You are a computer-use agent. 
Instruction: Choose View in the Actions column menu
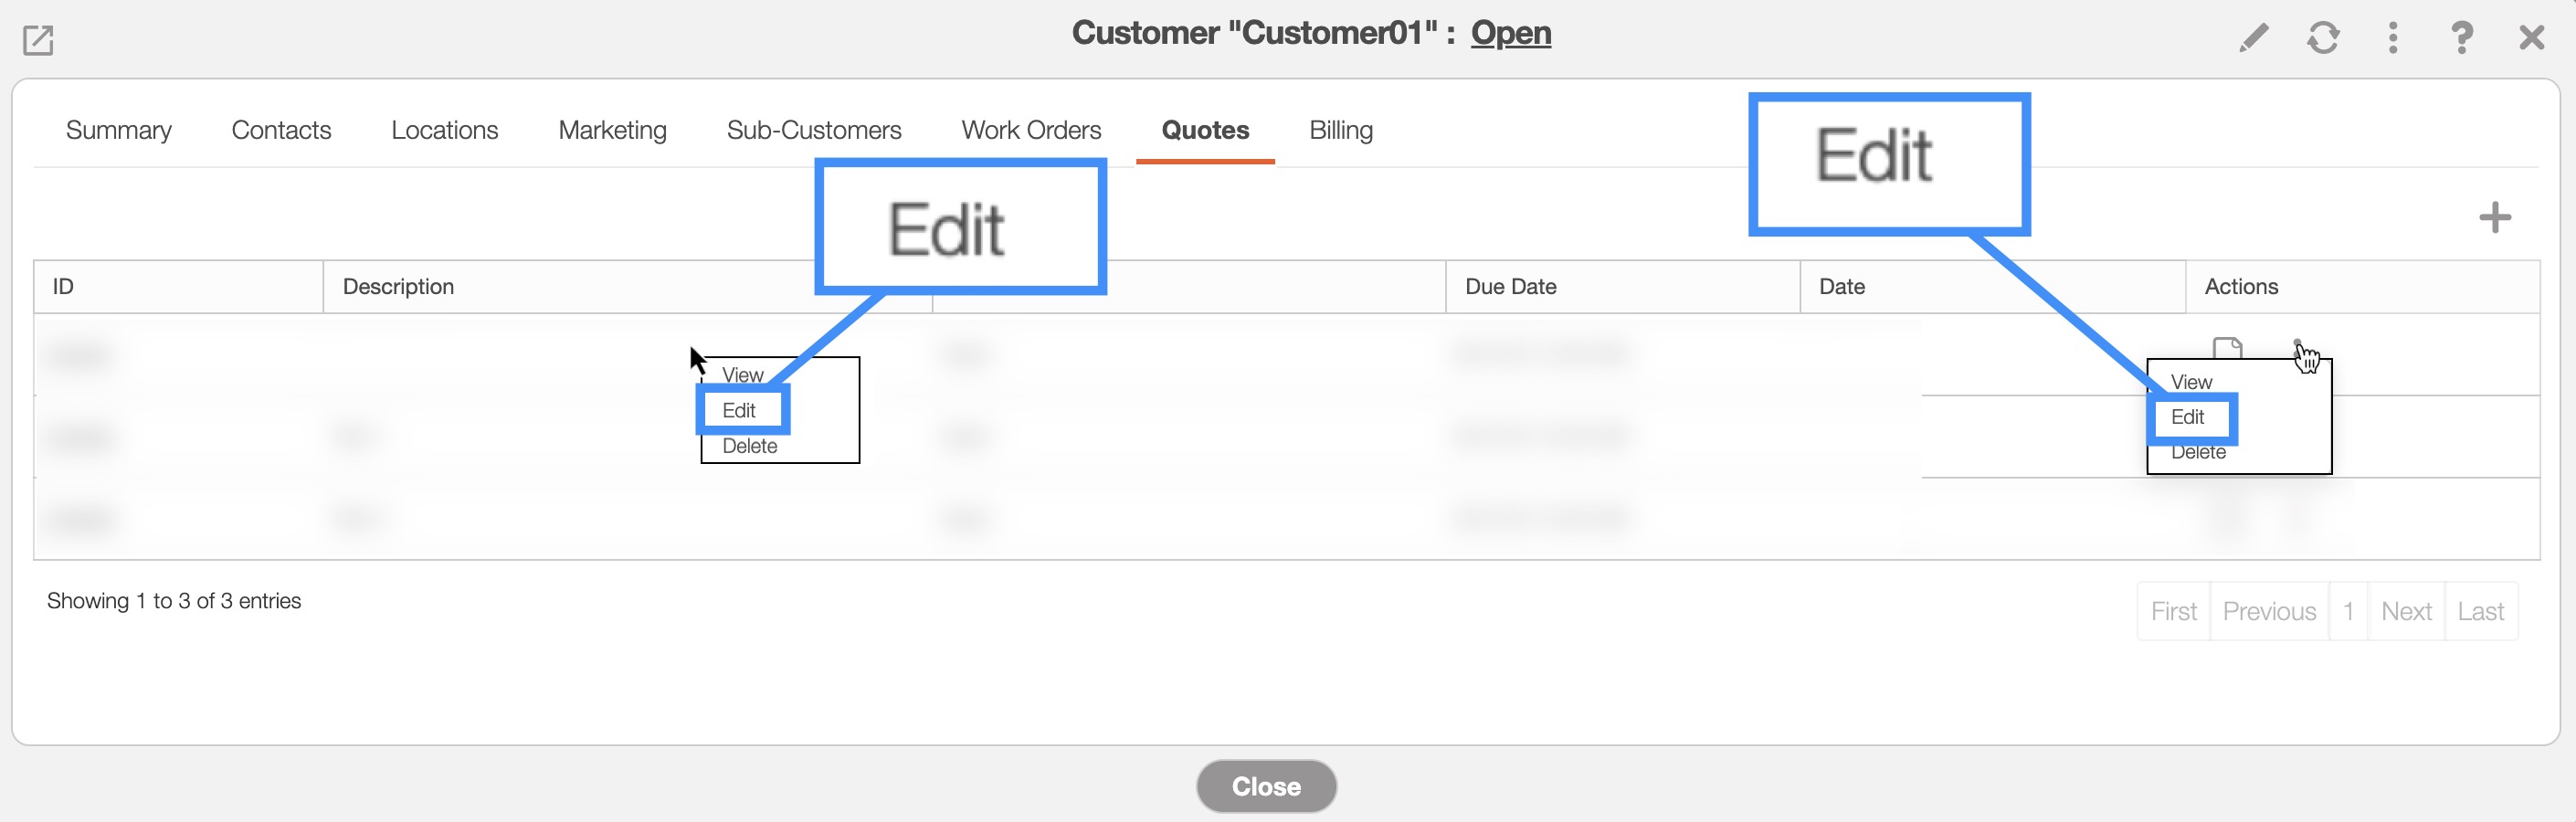[x=2191, y=382]
